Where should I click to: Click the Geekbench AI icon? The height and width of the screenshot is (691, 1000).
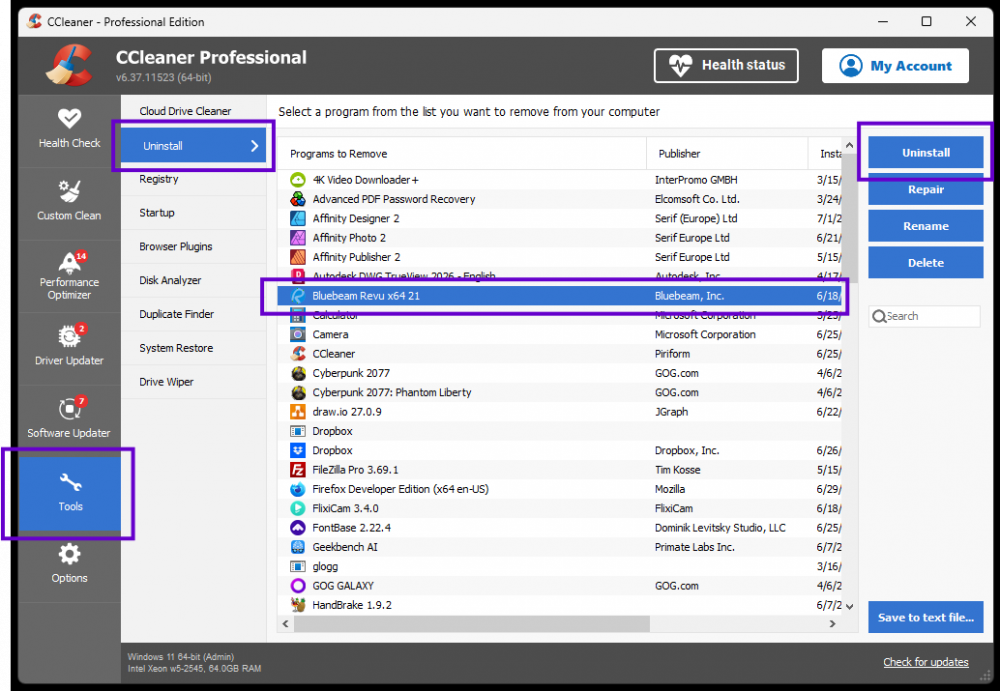tap(298, 547)
